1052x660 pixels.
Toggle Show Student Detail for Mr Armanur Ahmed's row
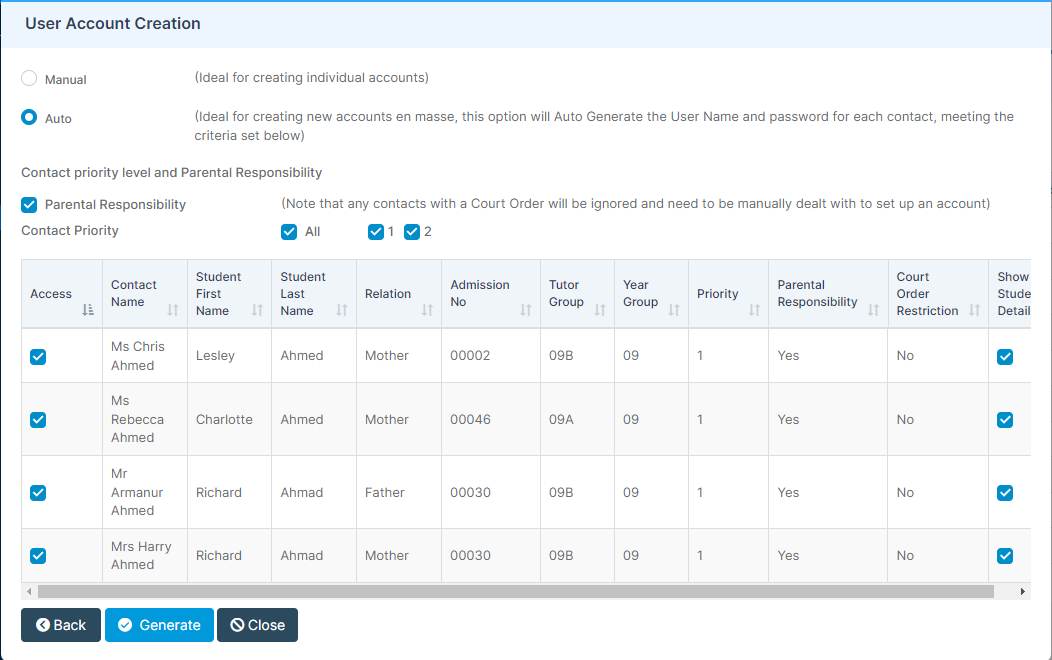point(1005,493)
